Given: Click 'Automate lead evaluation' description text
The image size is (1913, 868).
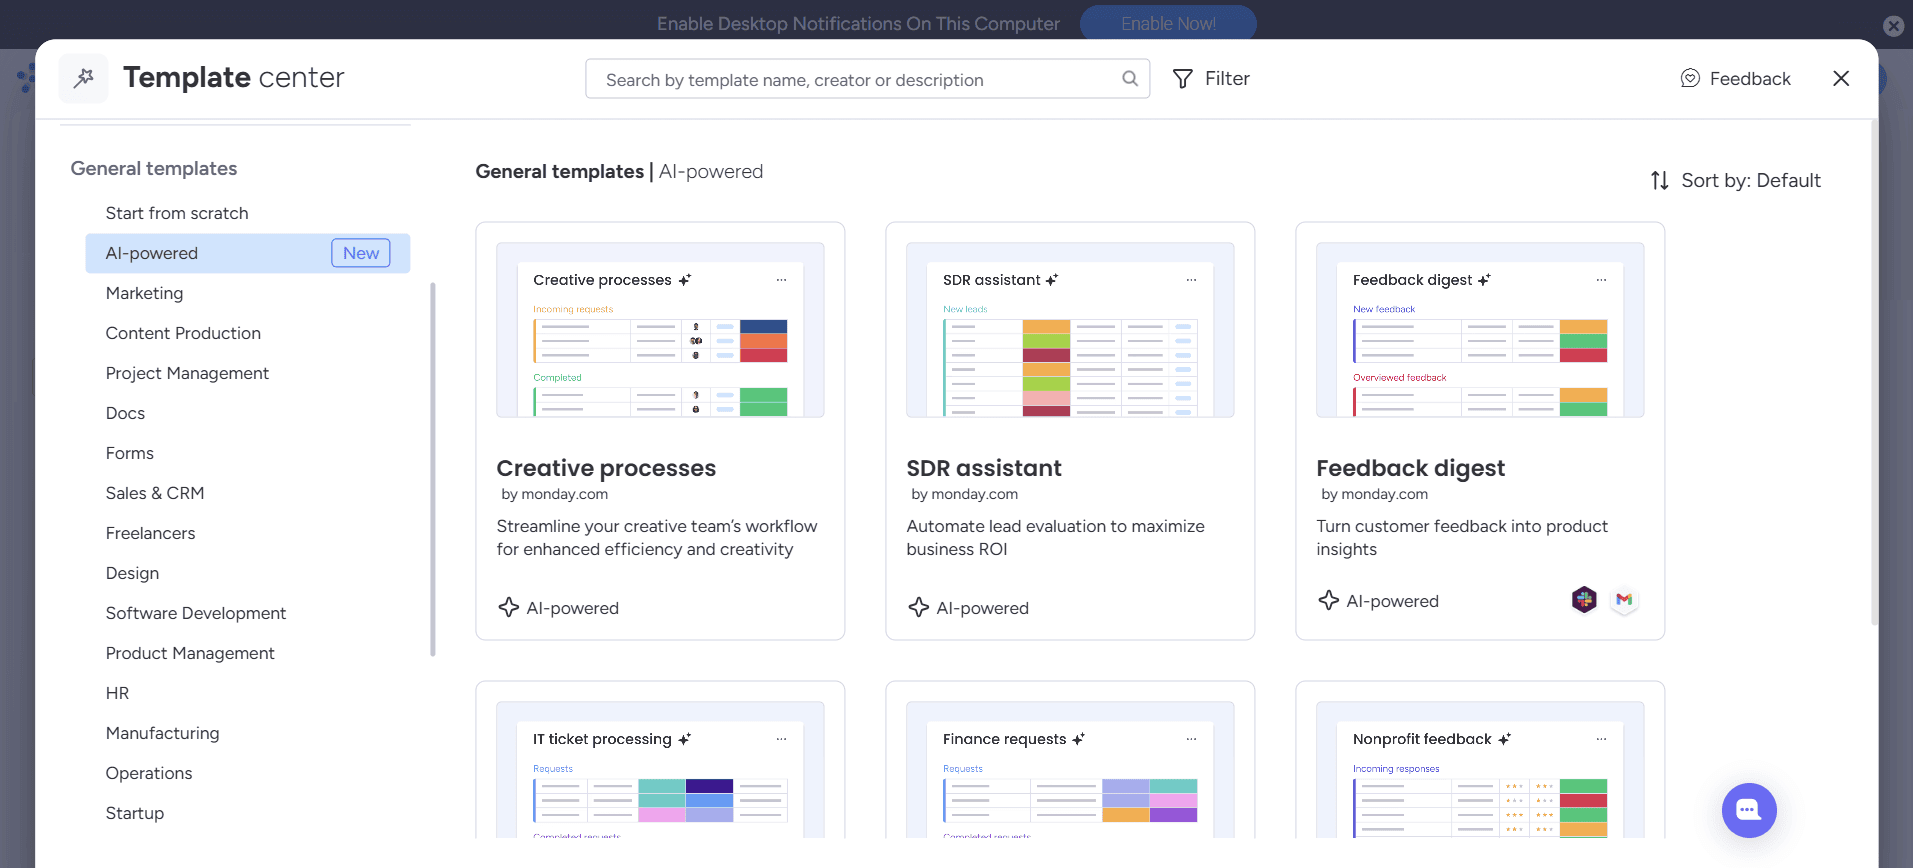Looking at the screenshot, I should 1055,537.
